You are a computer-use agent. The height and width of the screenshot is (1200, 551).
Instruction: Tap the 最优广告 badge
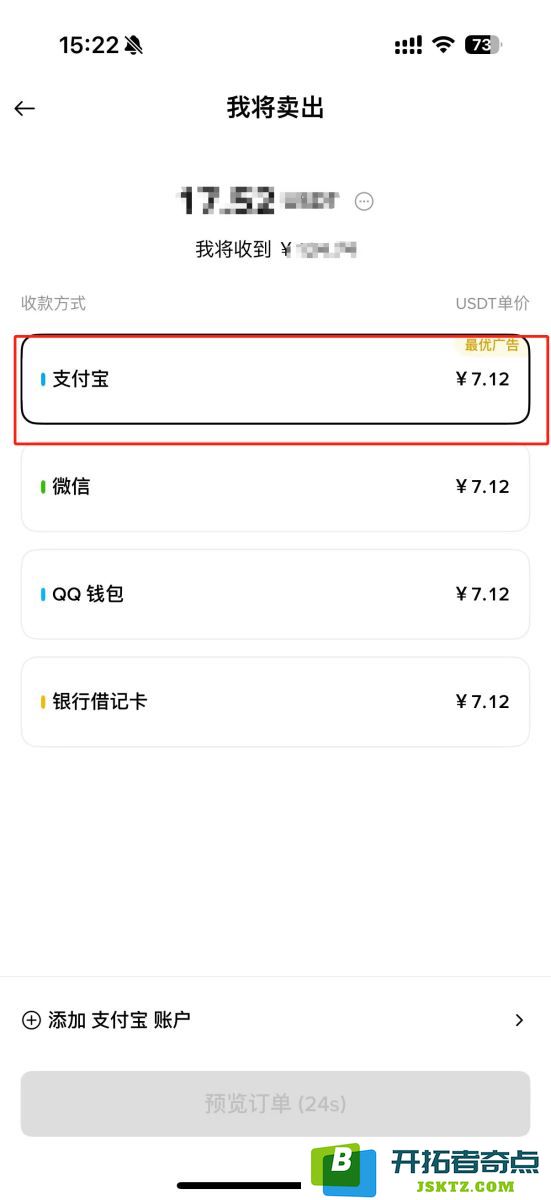point(492,345)
